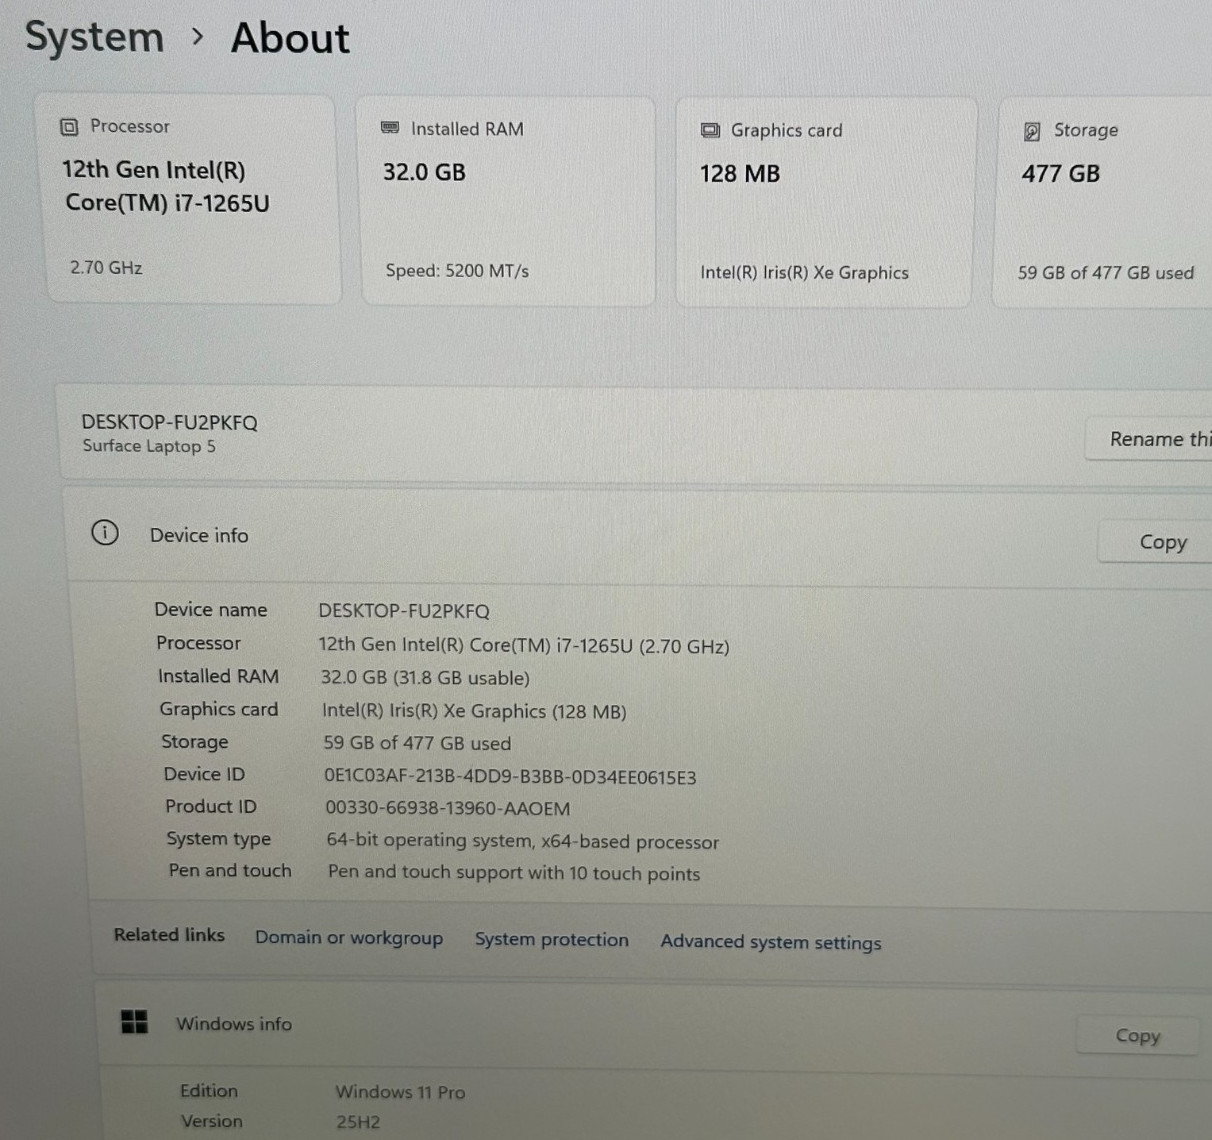Click the Device info circle icon
Image resolution: width=1212 pixels, height=1140 pixels.
pyautogui.click(x=105, y=533)
